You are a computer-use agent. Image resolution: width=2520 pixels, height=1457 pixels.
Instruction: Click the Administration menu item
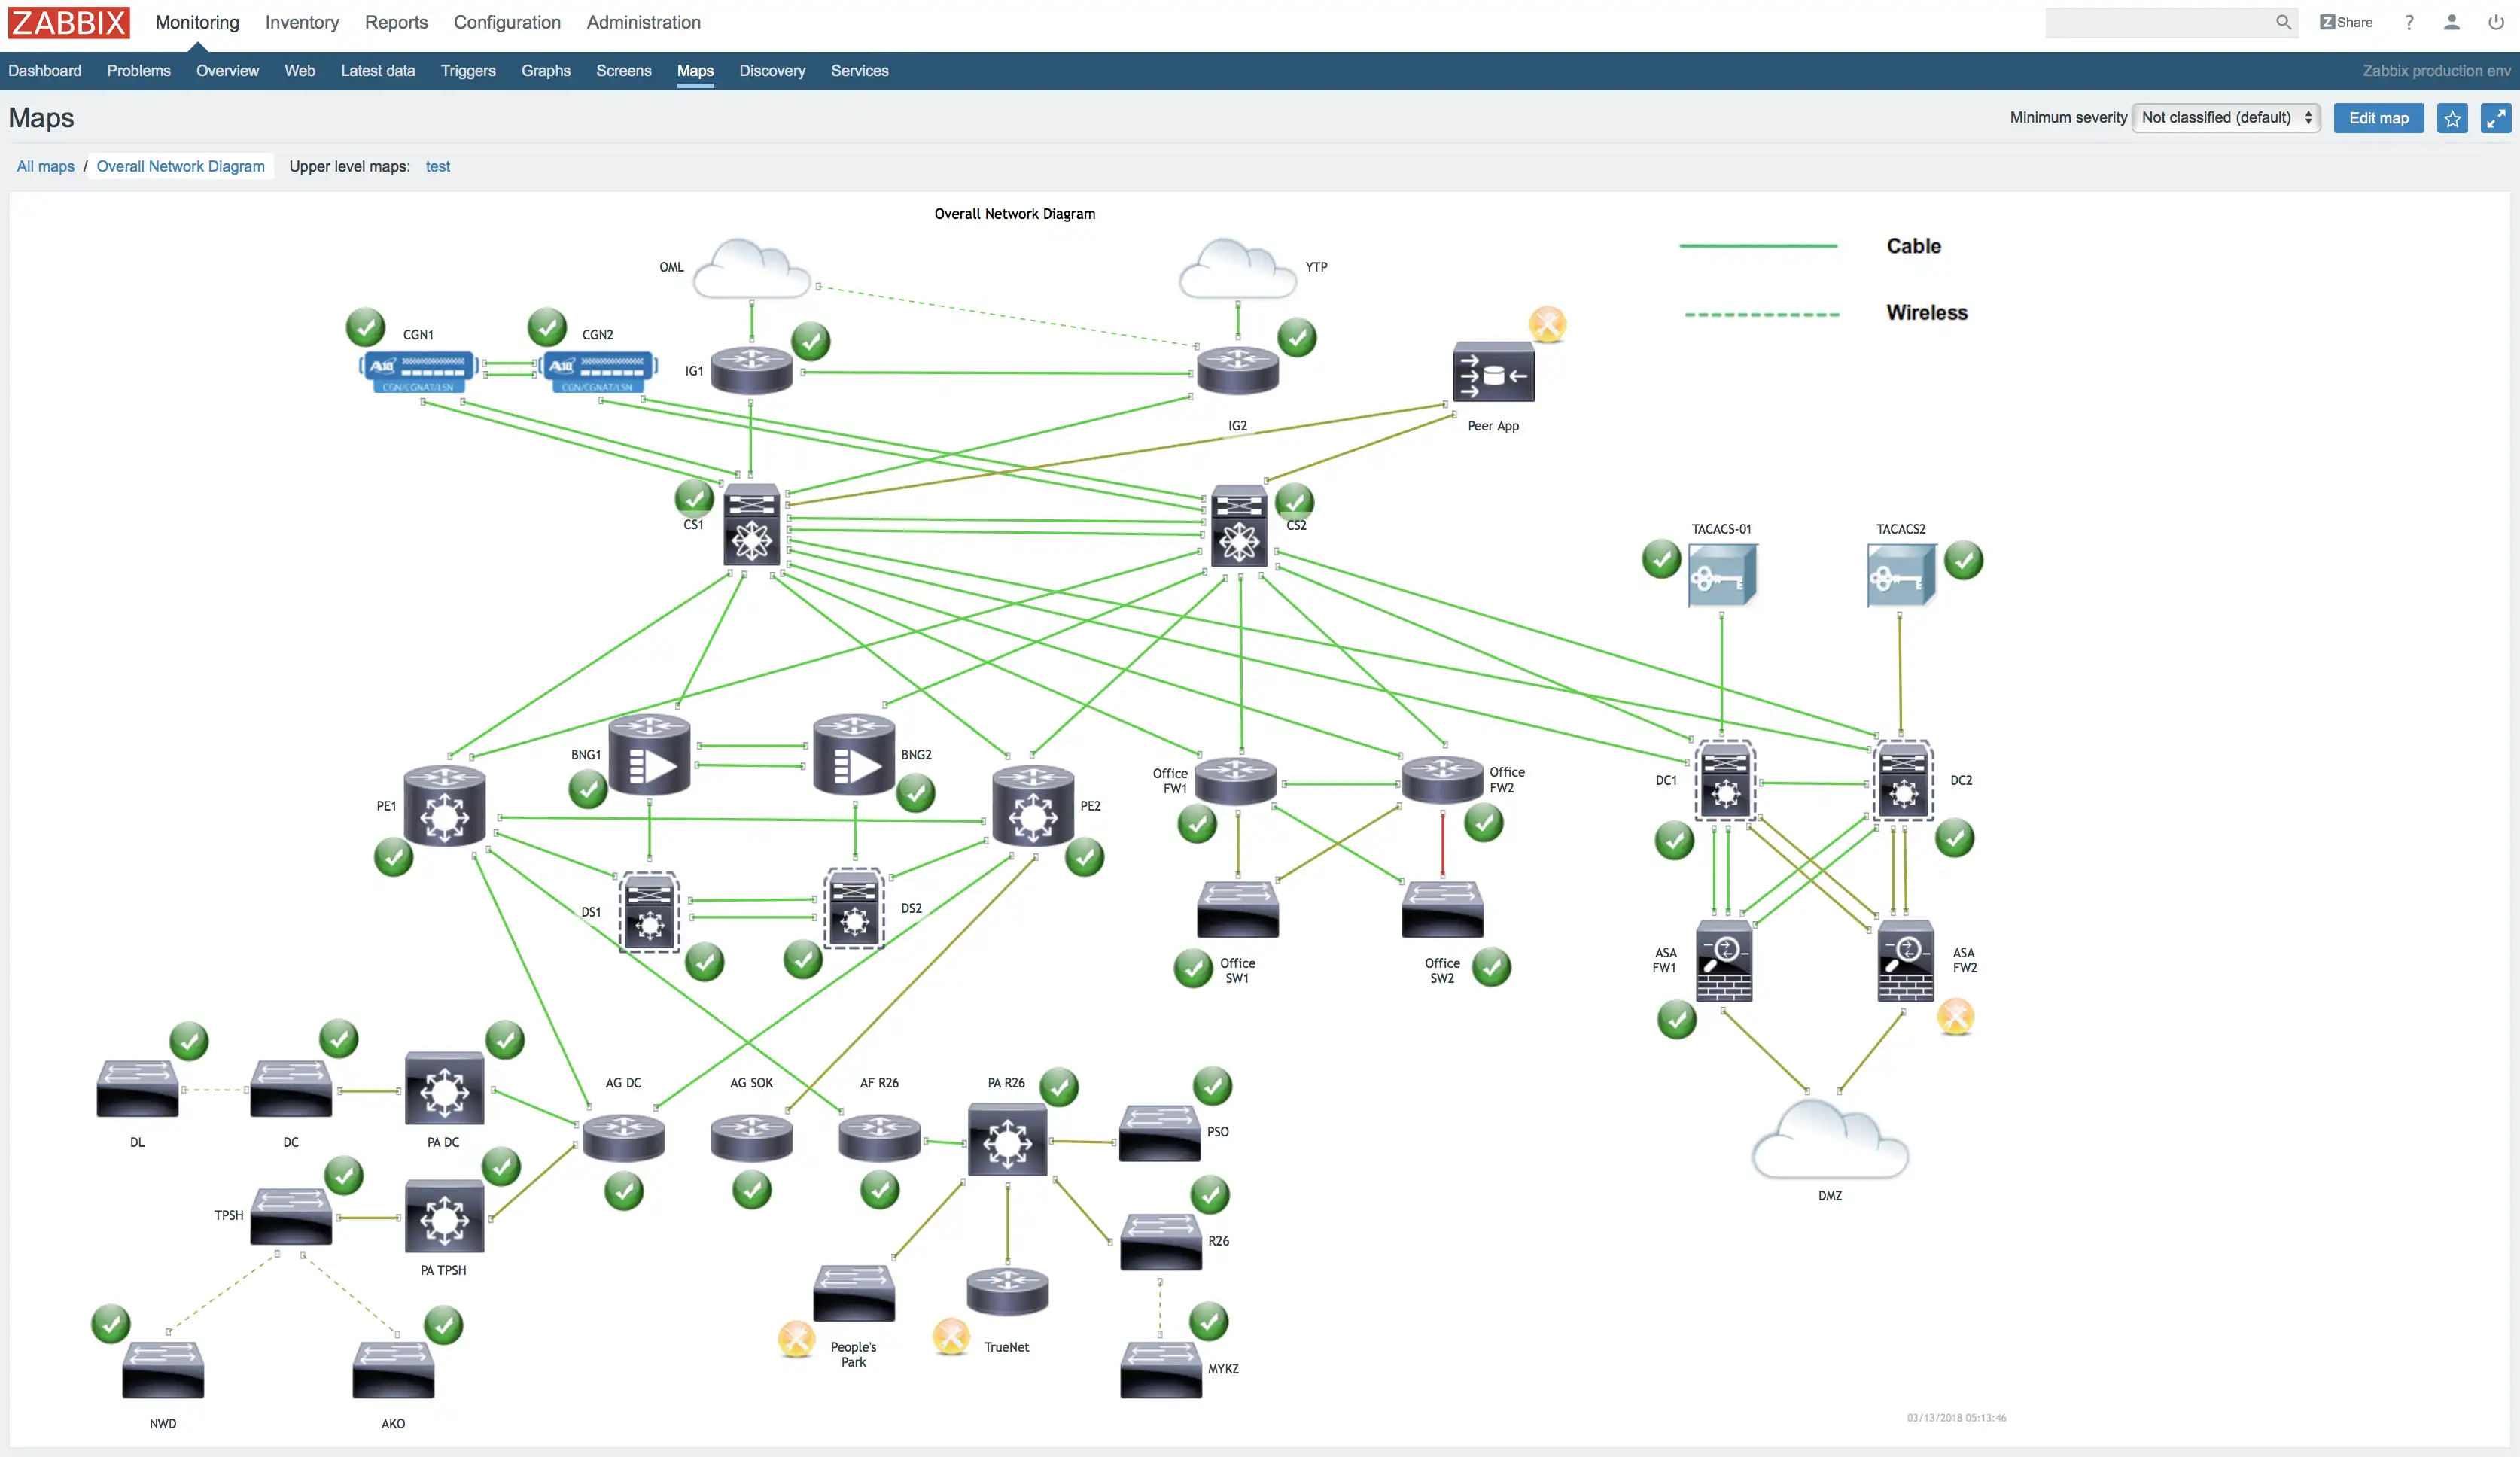644,23
